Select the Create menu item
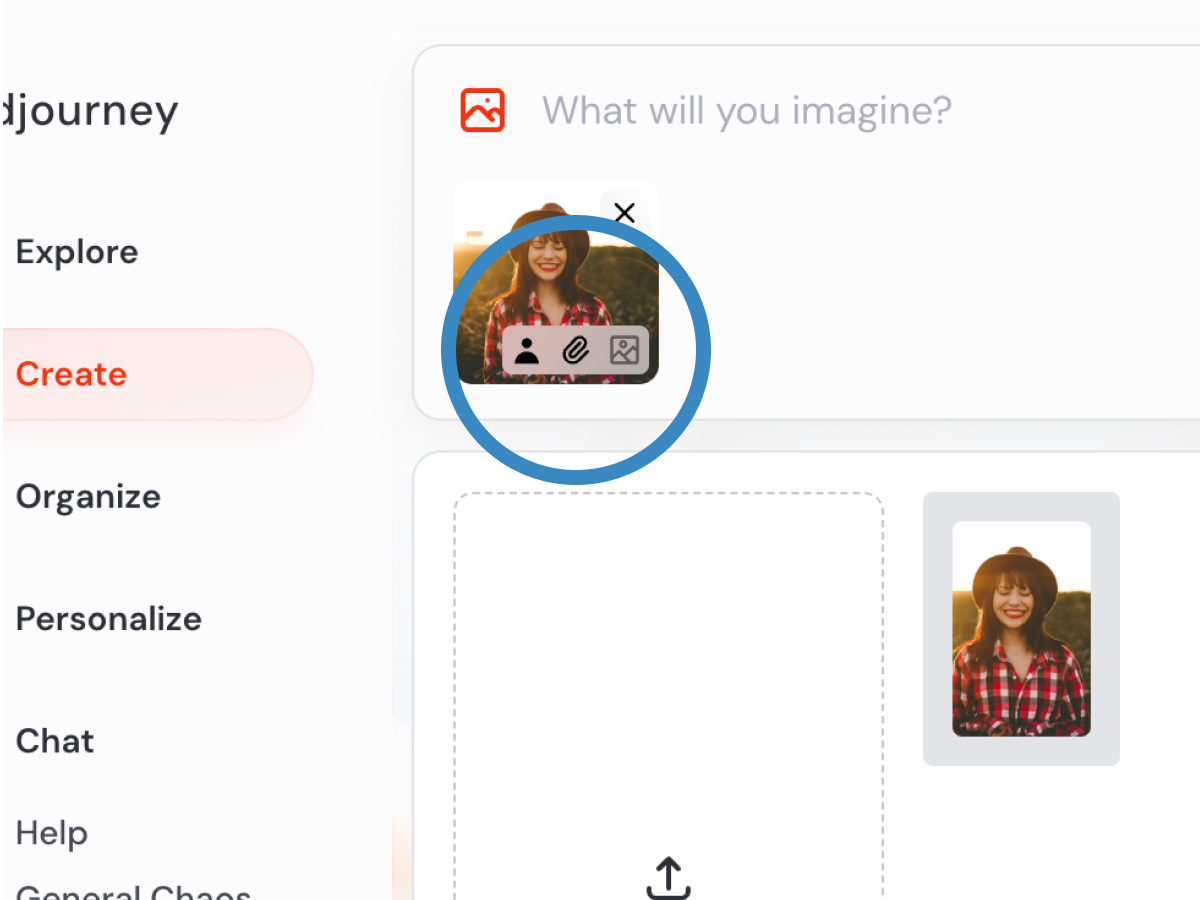Viewport: 1200px width, 900px height. [x=71, y=374]
